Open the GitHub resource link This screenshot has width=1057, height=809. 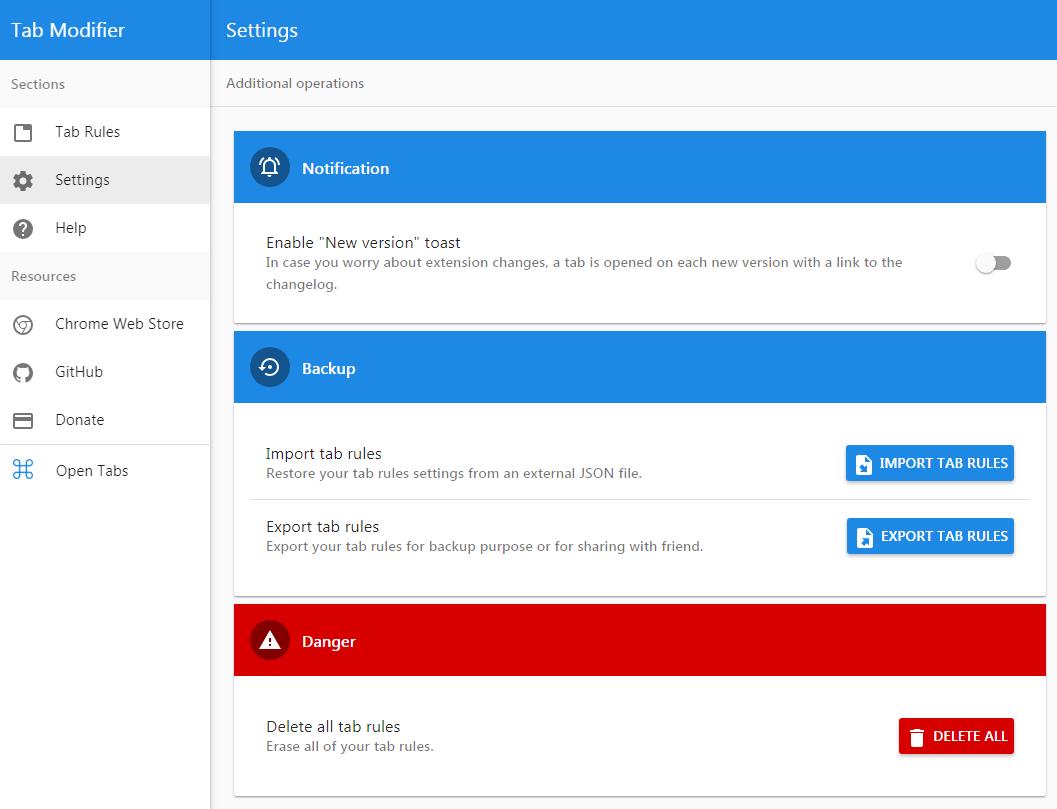tap(77, 371)
